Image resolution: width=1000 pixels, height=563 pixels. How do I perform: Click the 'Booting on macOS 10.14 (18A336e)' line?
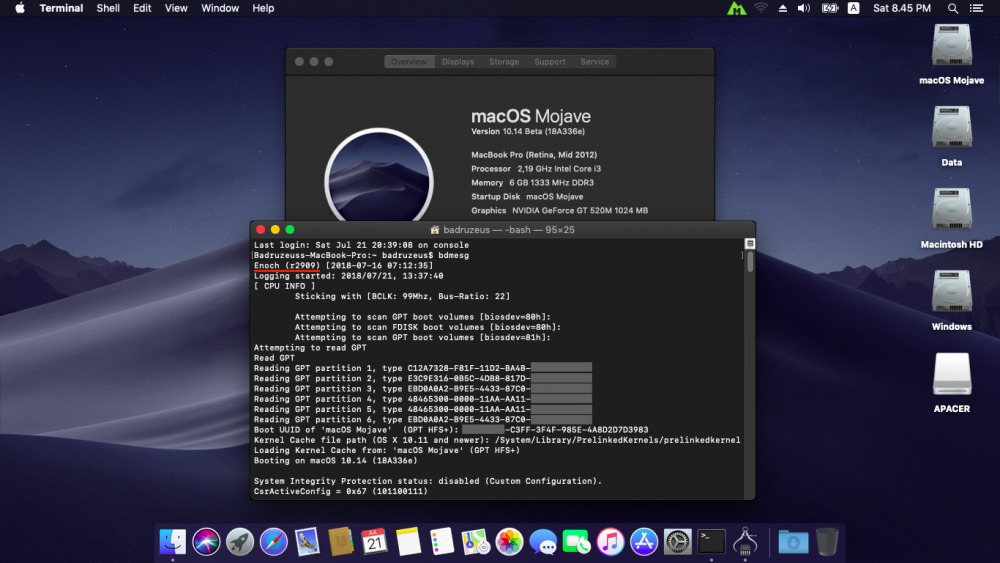click(335, 461)
